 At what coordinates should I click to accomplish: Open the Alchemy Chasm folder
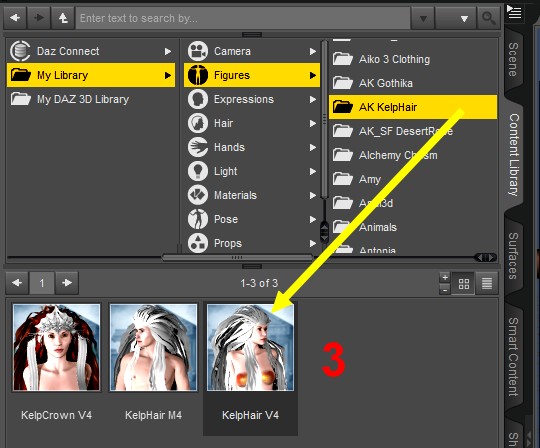[413, 155]
